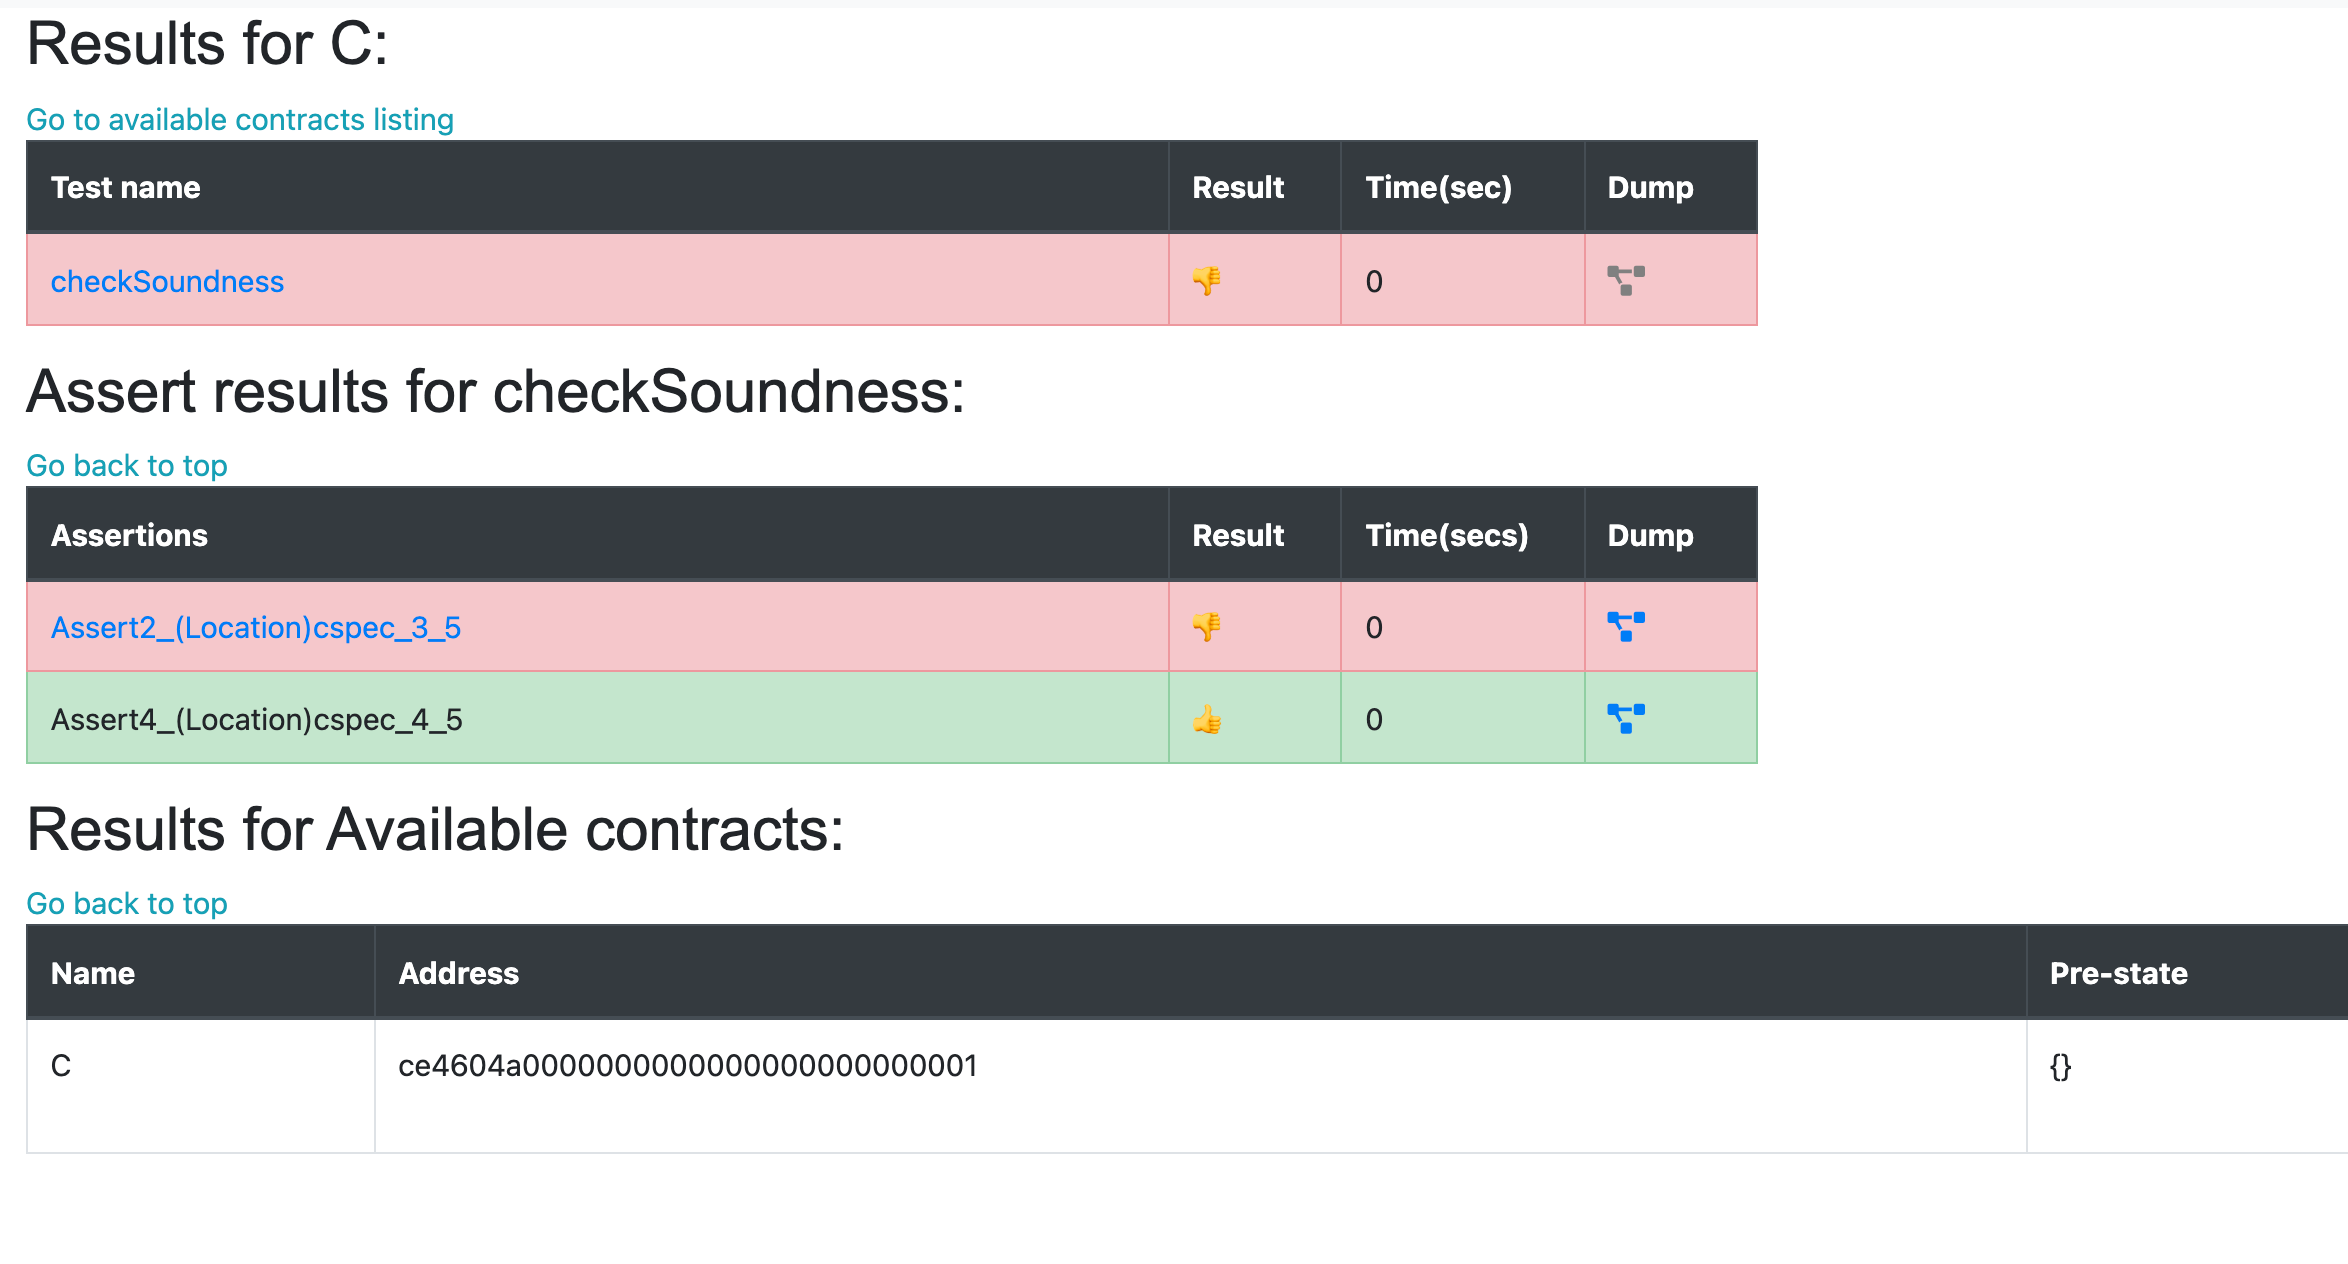2348x1264 pixels.
Task: Click the 'Assertions' column header
Action: click(130, 536)
